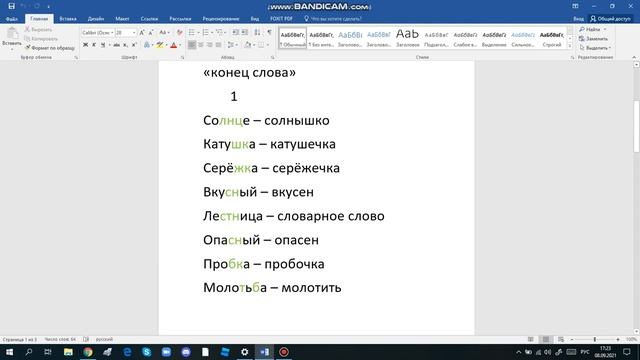Cut selection with Вырезать

[38, 29]
